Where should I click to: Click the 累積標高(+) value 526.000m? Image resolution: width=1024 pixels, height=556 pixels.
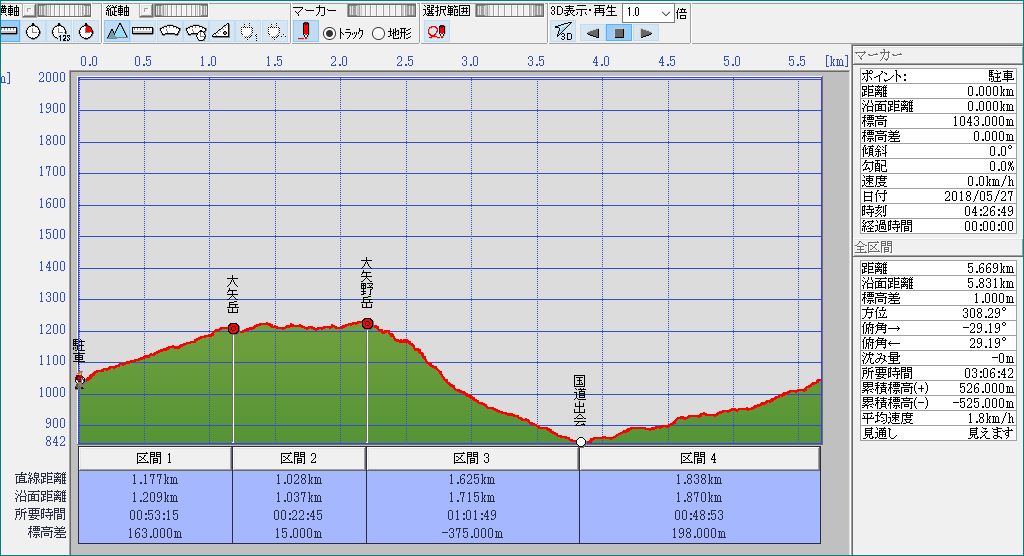[x=986, y=388]
